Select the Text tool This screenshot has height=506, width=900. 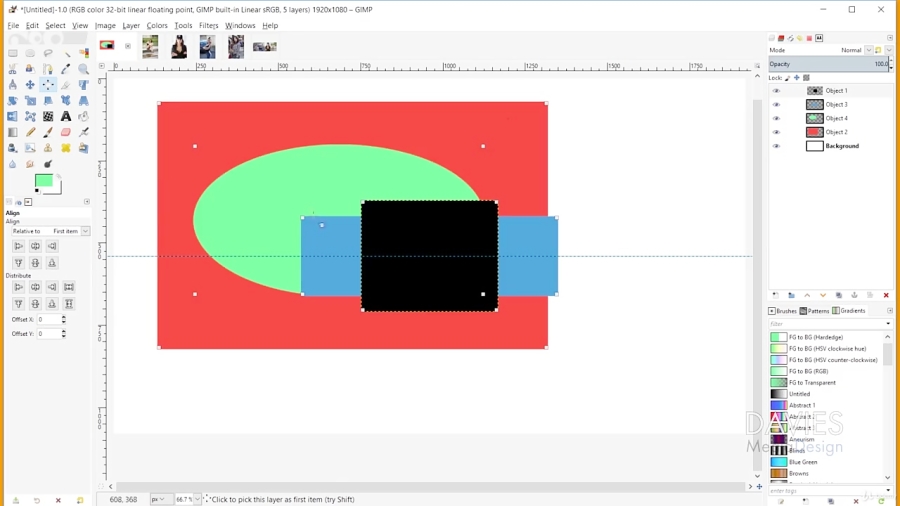point(66,116)
